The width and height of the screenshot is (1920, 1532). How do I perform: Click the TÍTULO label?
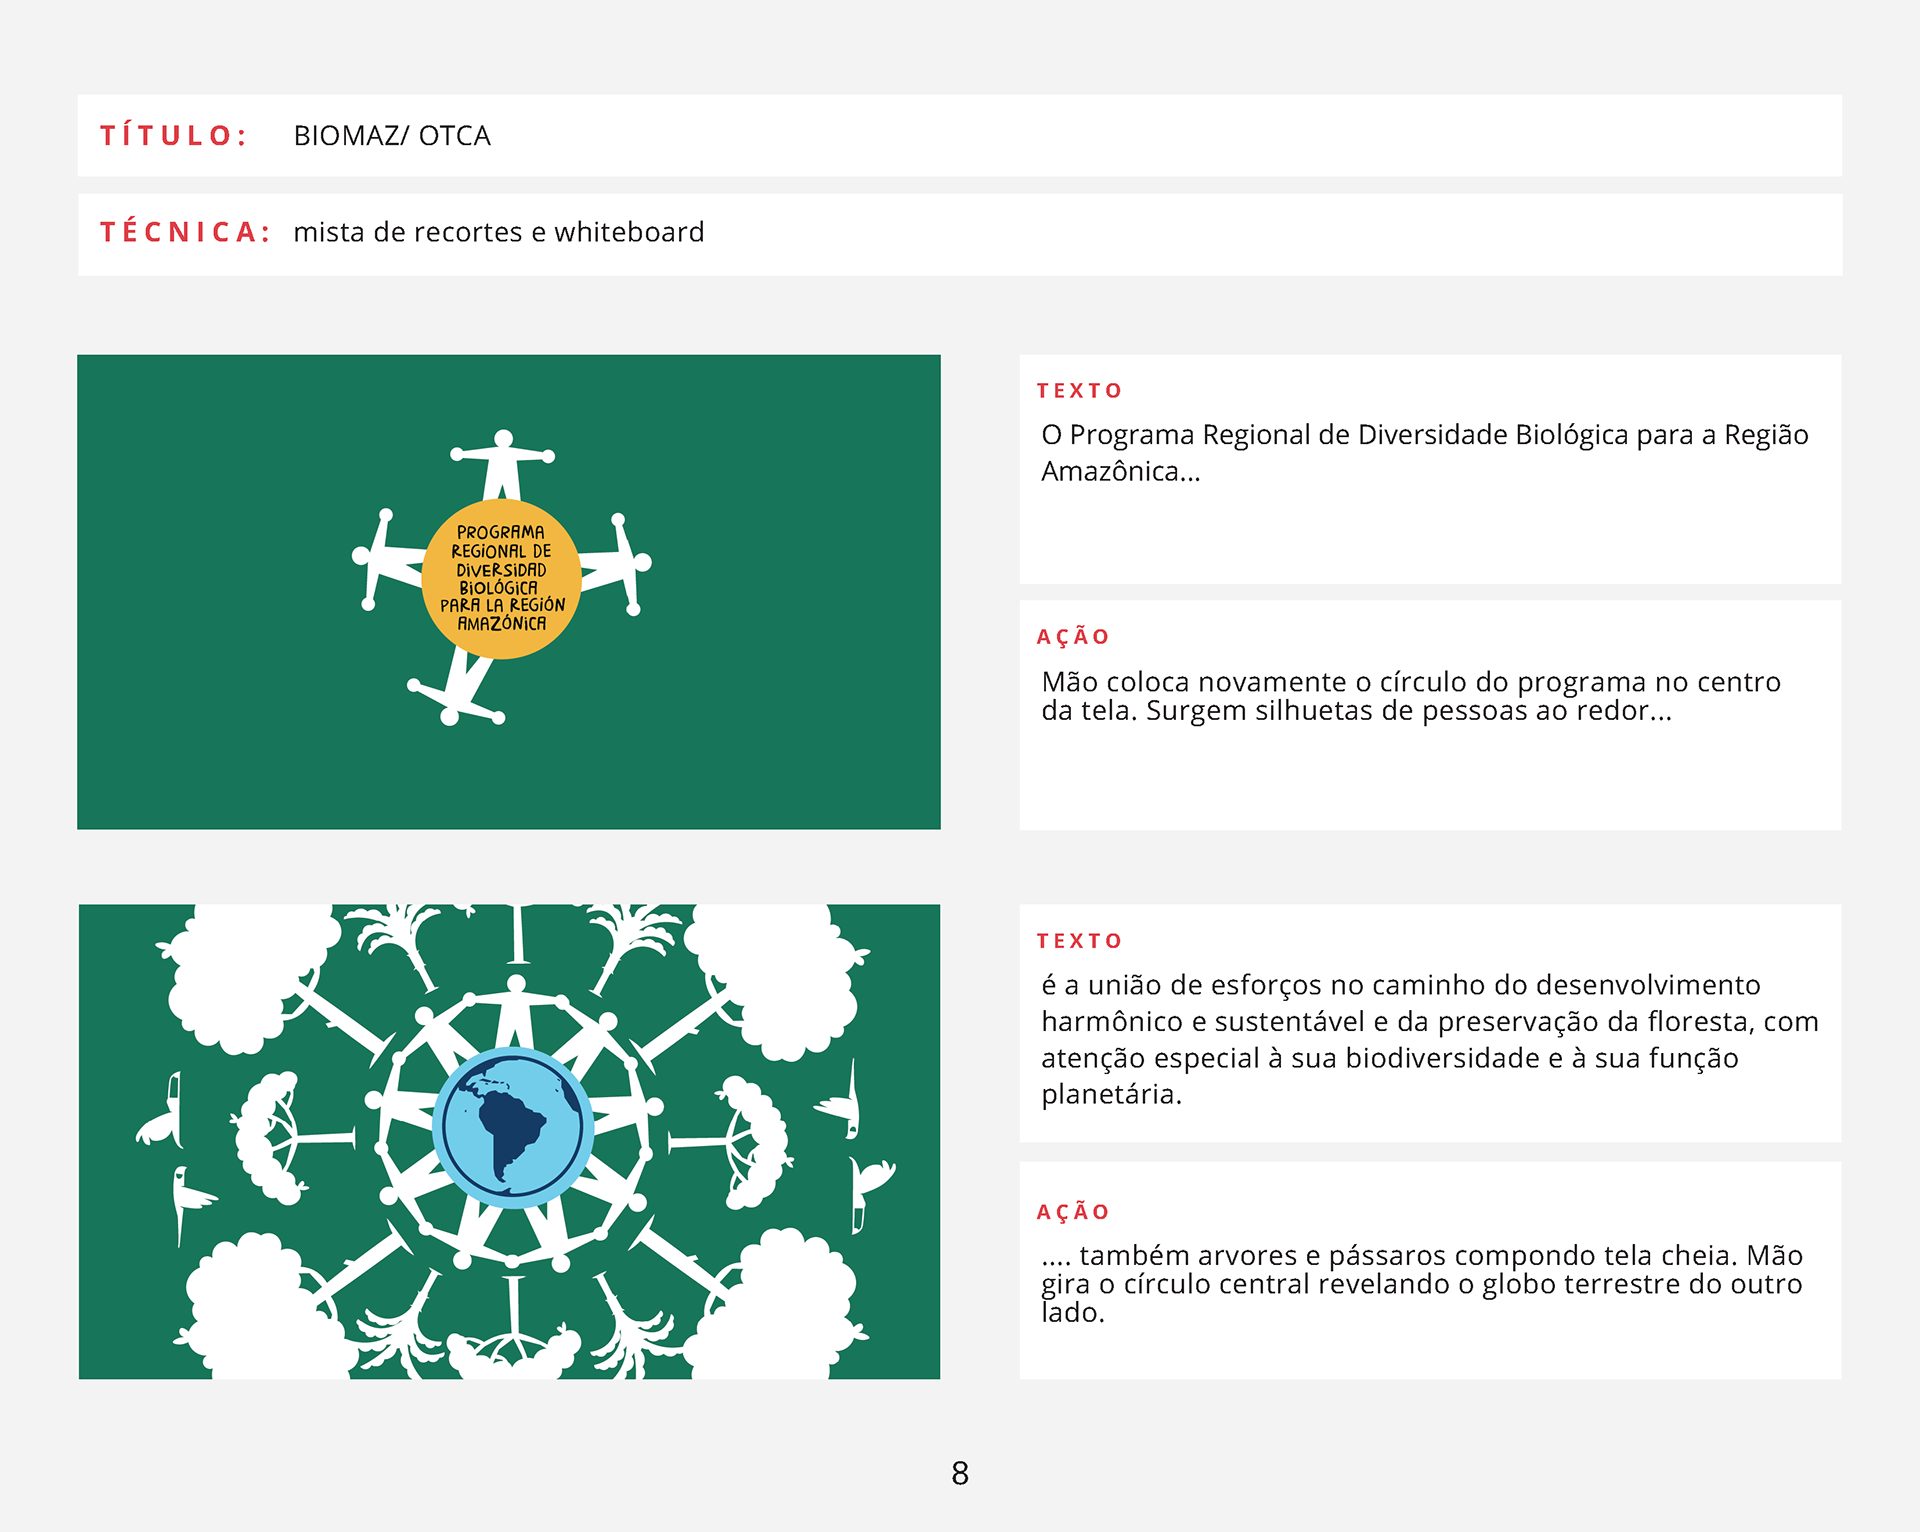point(173,136)
